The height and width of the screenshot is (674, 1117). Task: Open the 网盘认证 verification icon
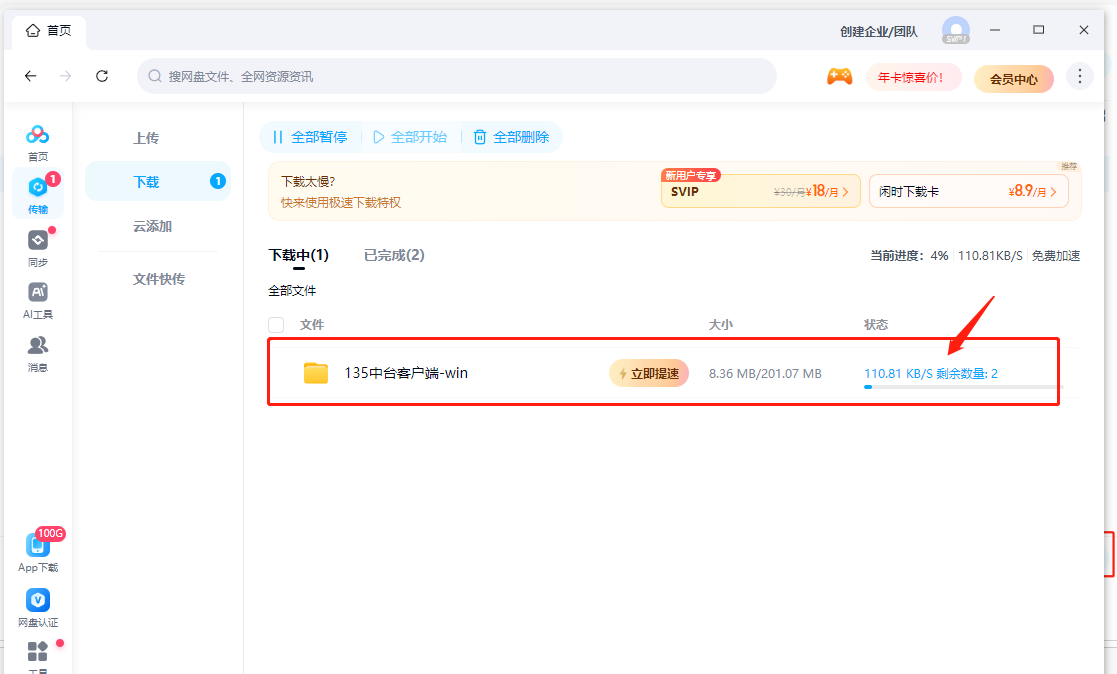(38, 608)
